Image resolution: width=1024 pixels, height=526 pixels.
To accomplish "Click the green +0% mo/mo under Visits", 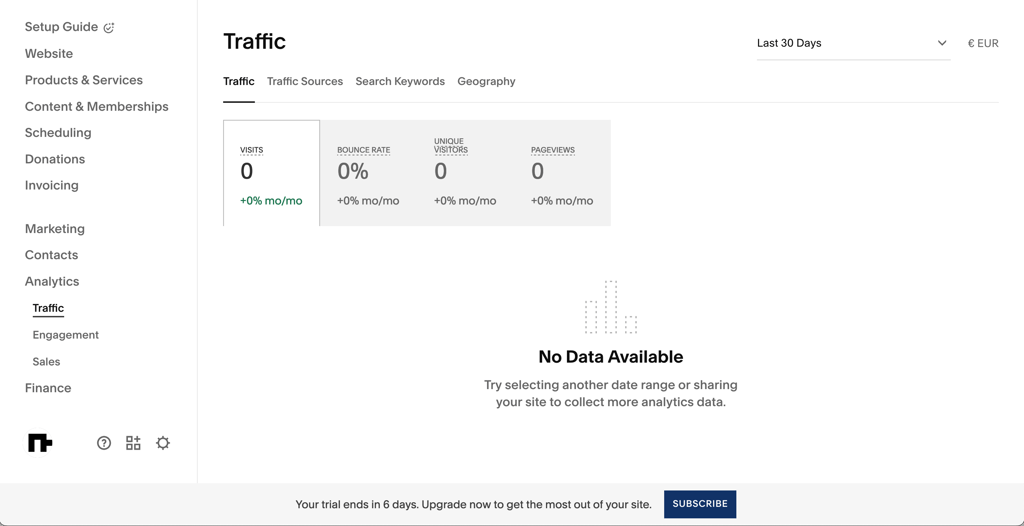I will point(271,201).
